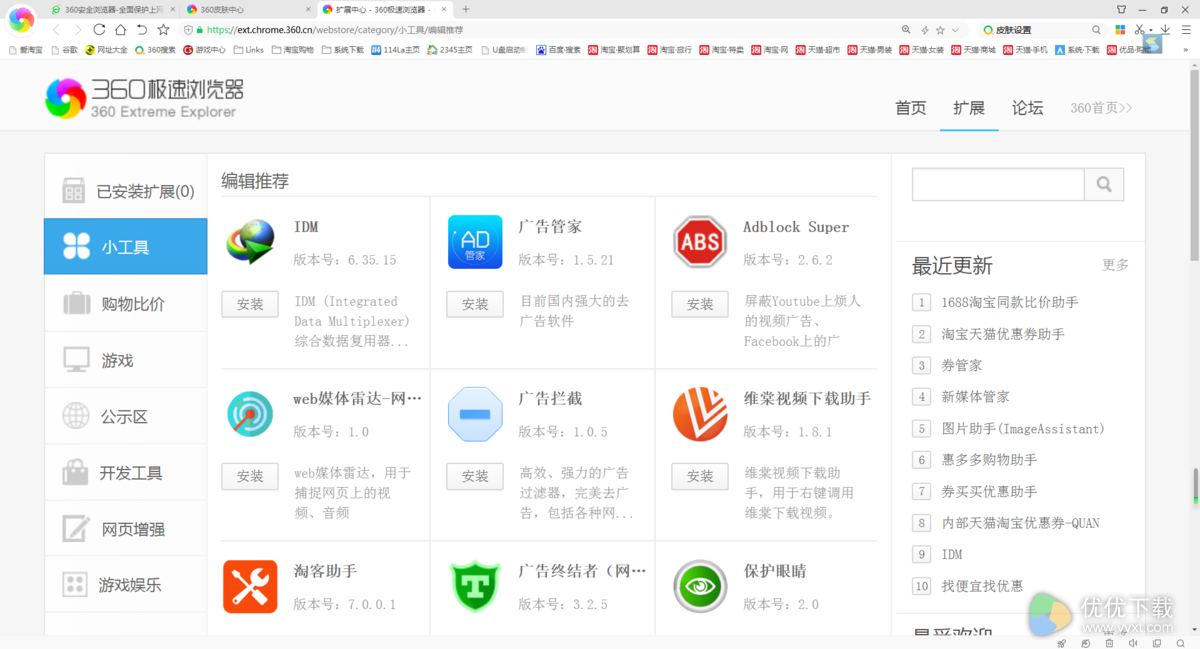Open 1688淘宝同款比价助手 in recent updates

coord(1010,302)
